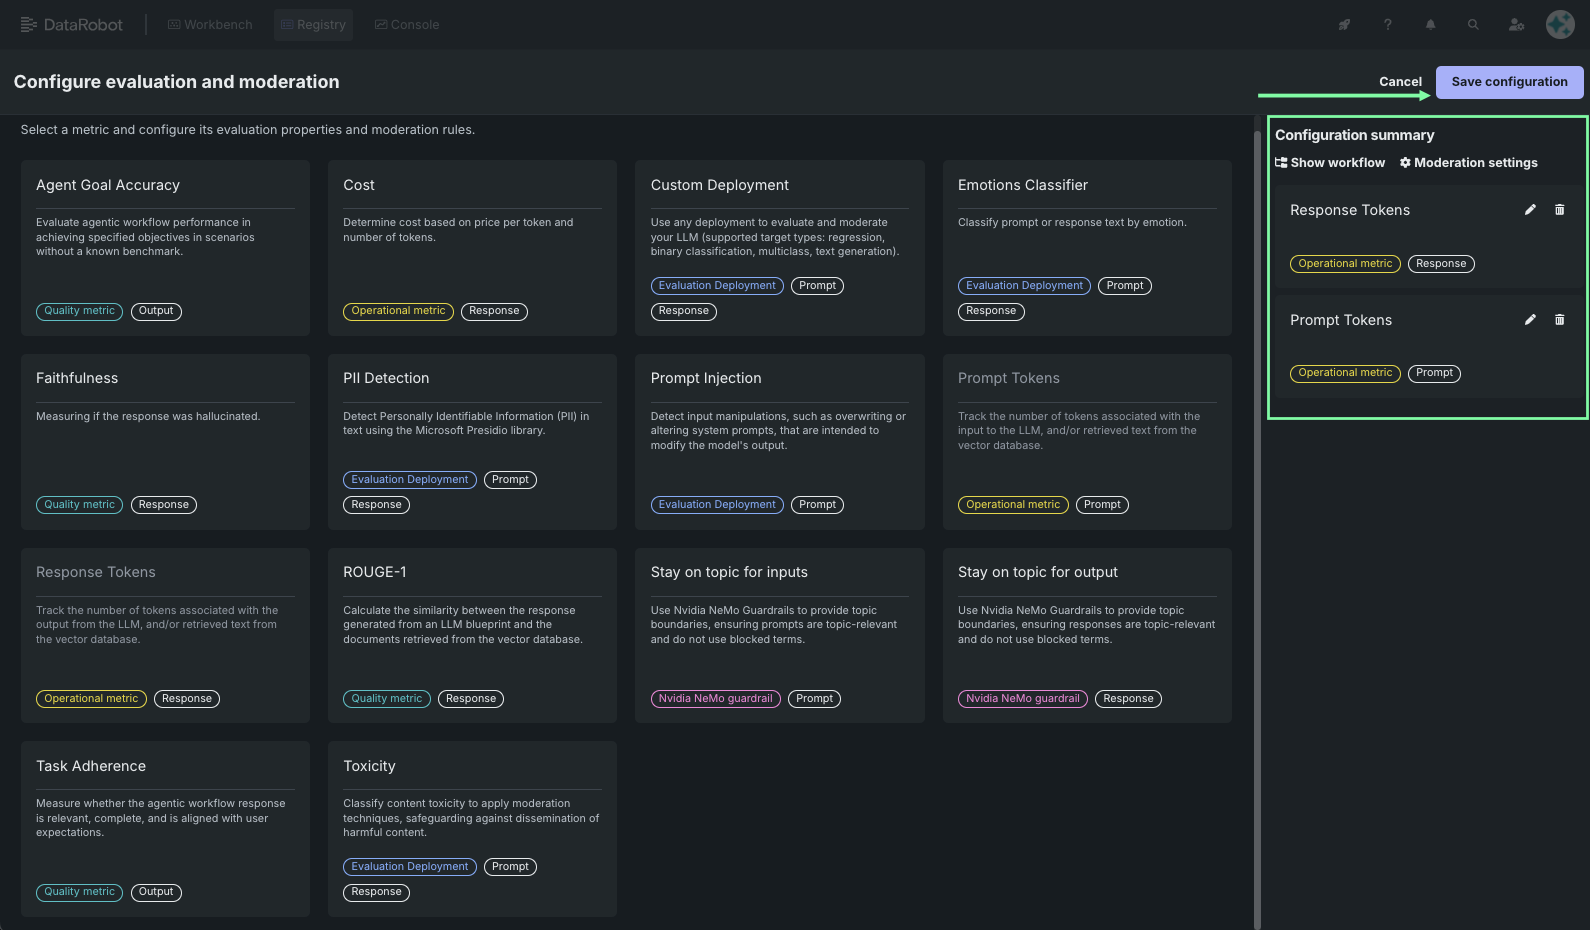This screenshot has width=1590, height=930.
Task: Delete the Response Tokens metric
Action: (1559, 210)
